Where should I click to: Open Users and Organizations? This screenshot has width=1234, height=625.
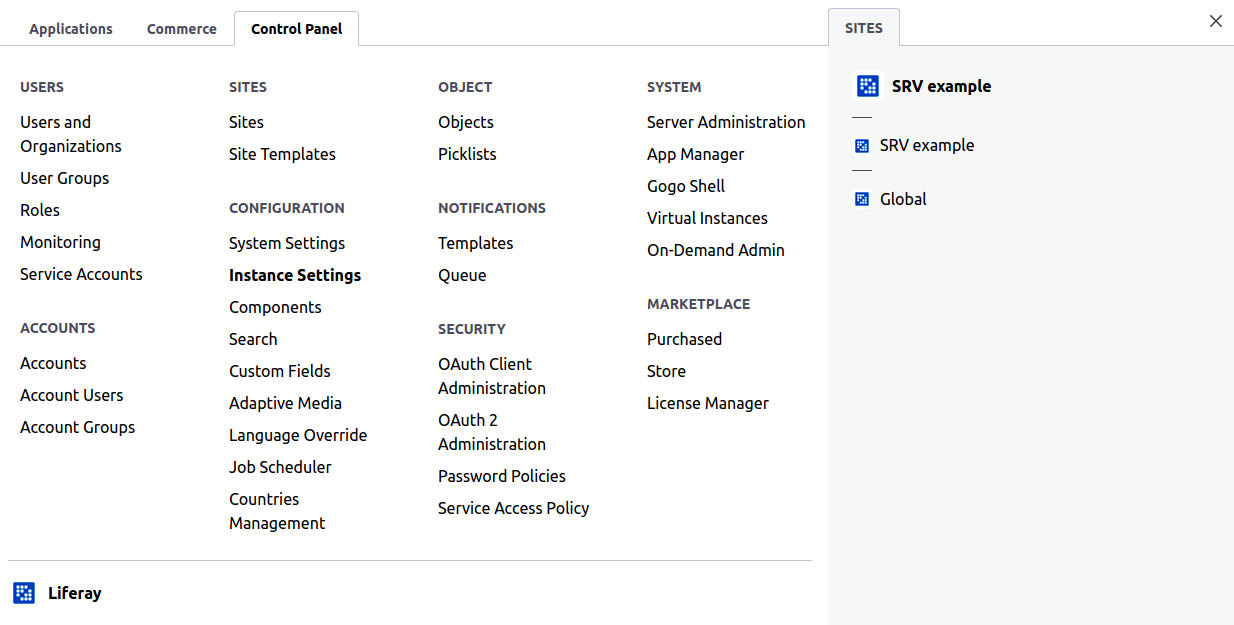pyautogui.click(x=71, y=134)
